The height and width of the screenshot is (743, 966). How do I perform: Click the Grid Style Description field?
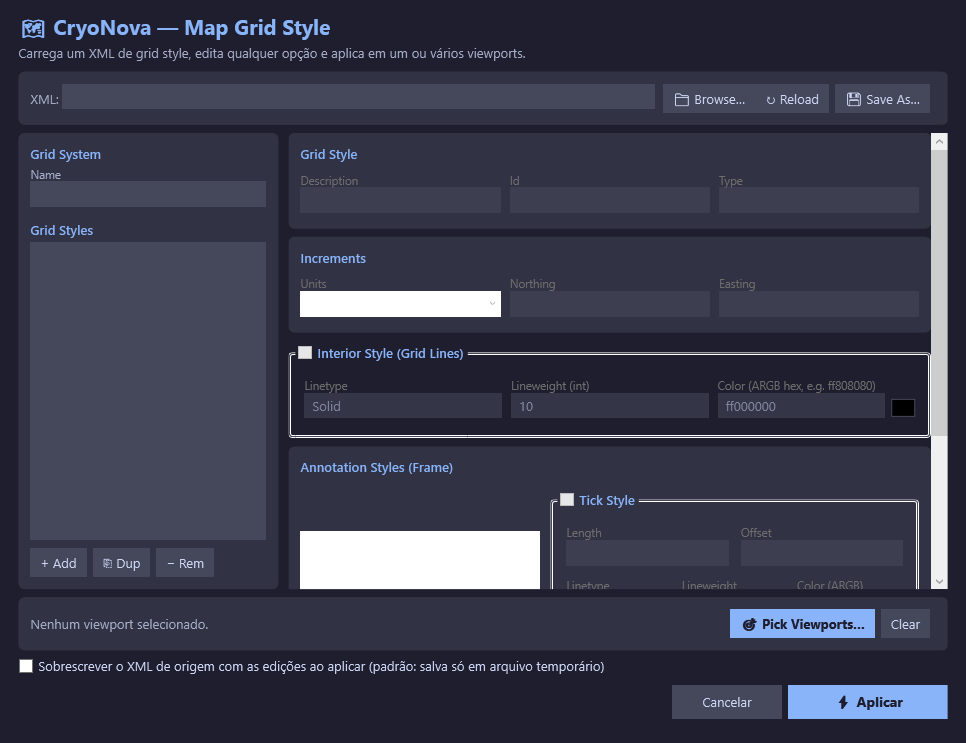tap(400, 200)
